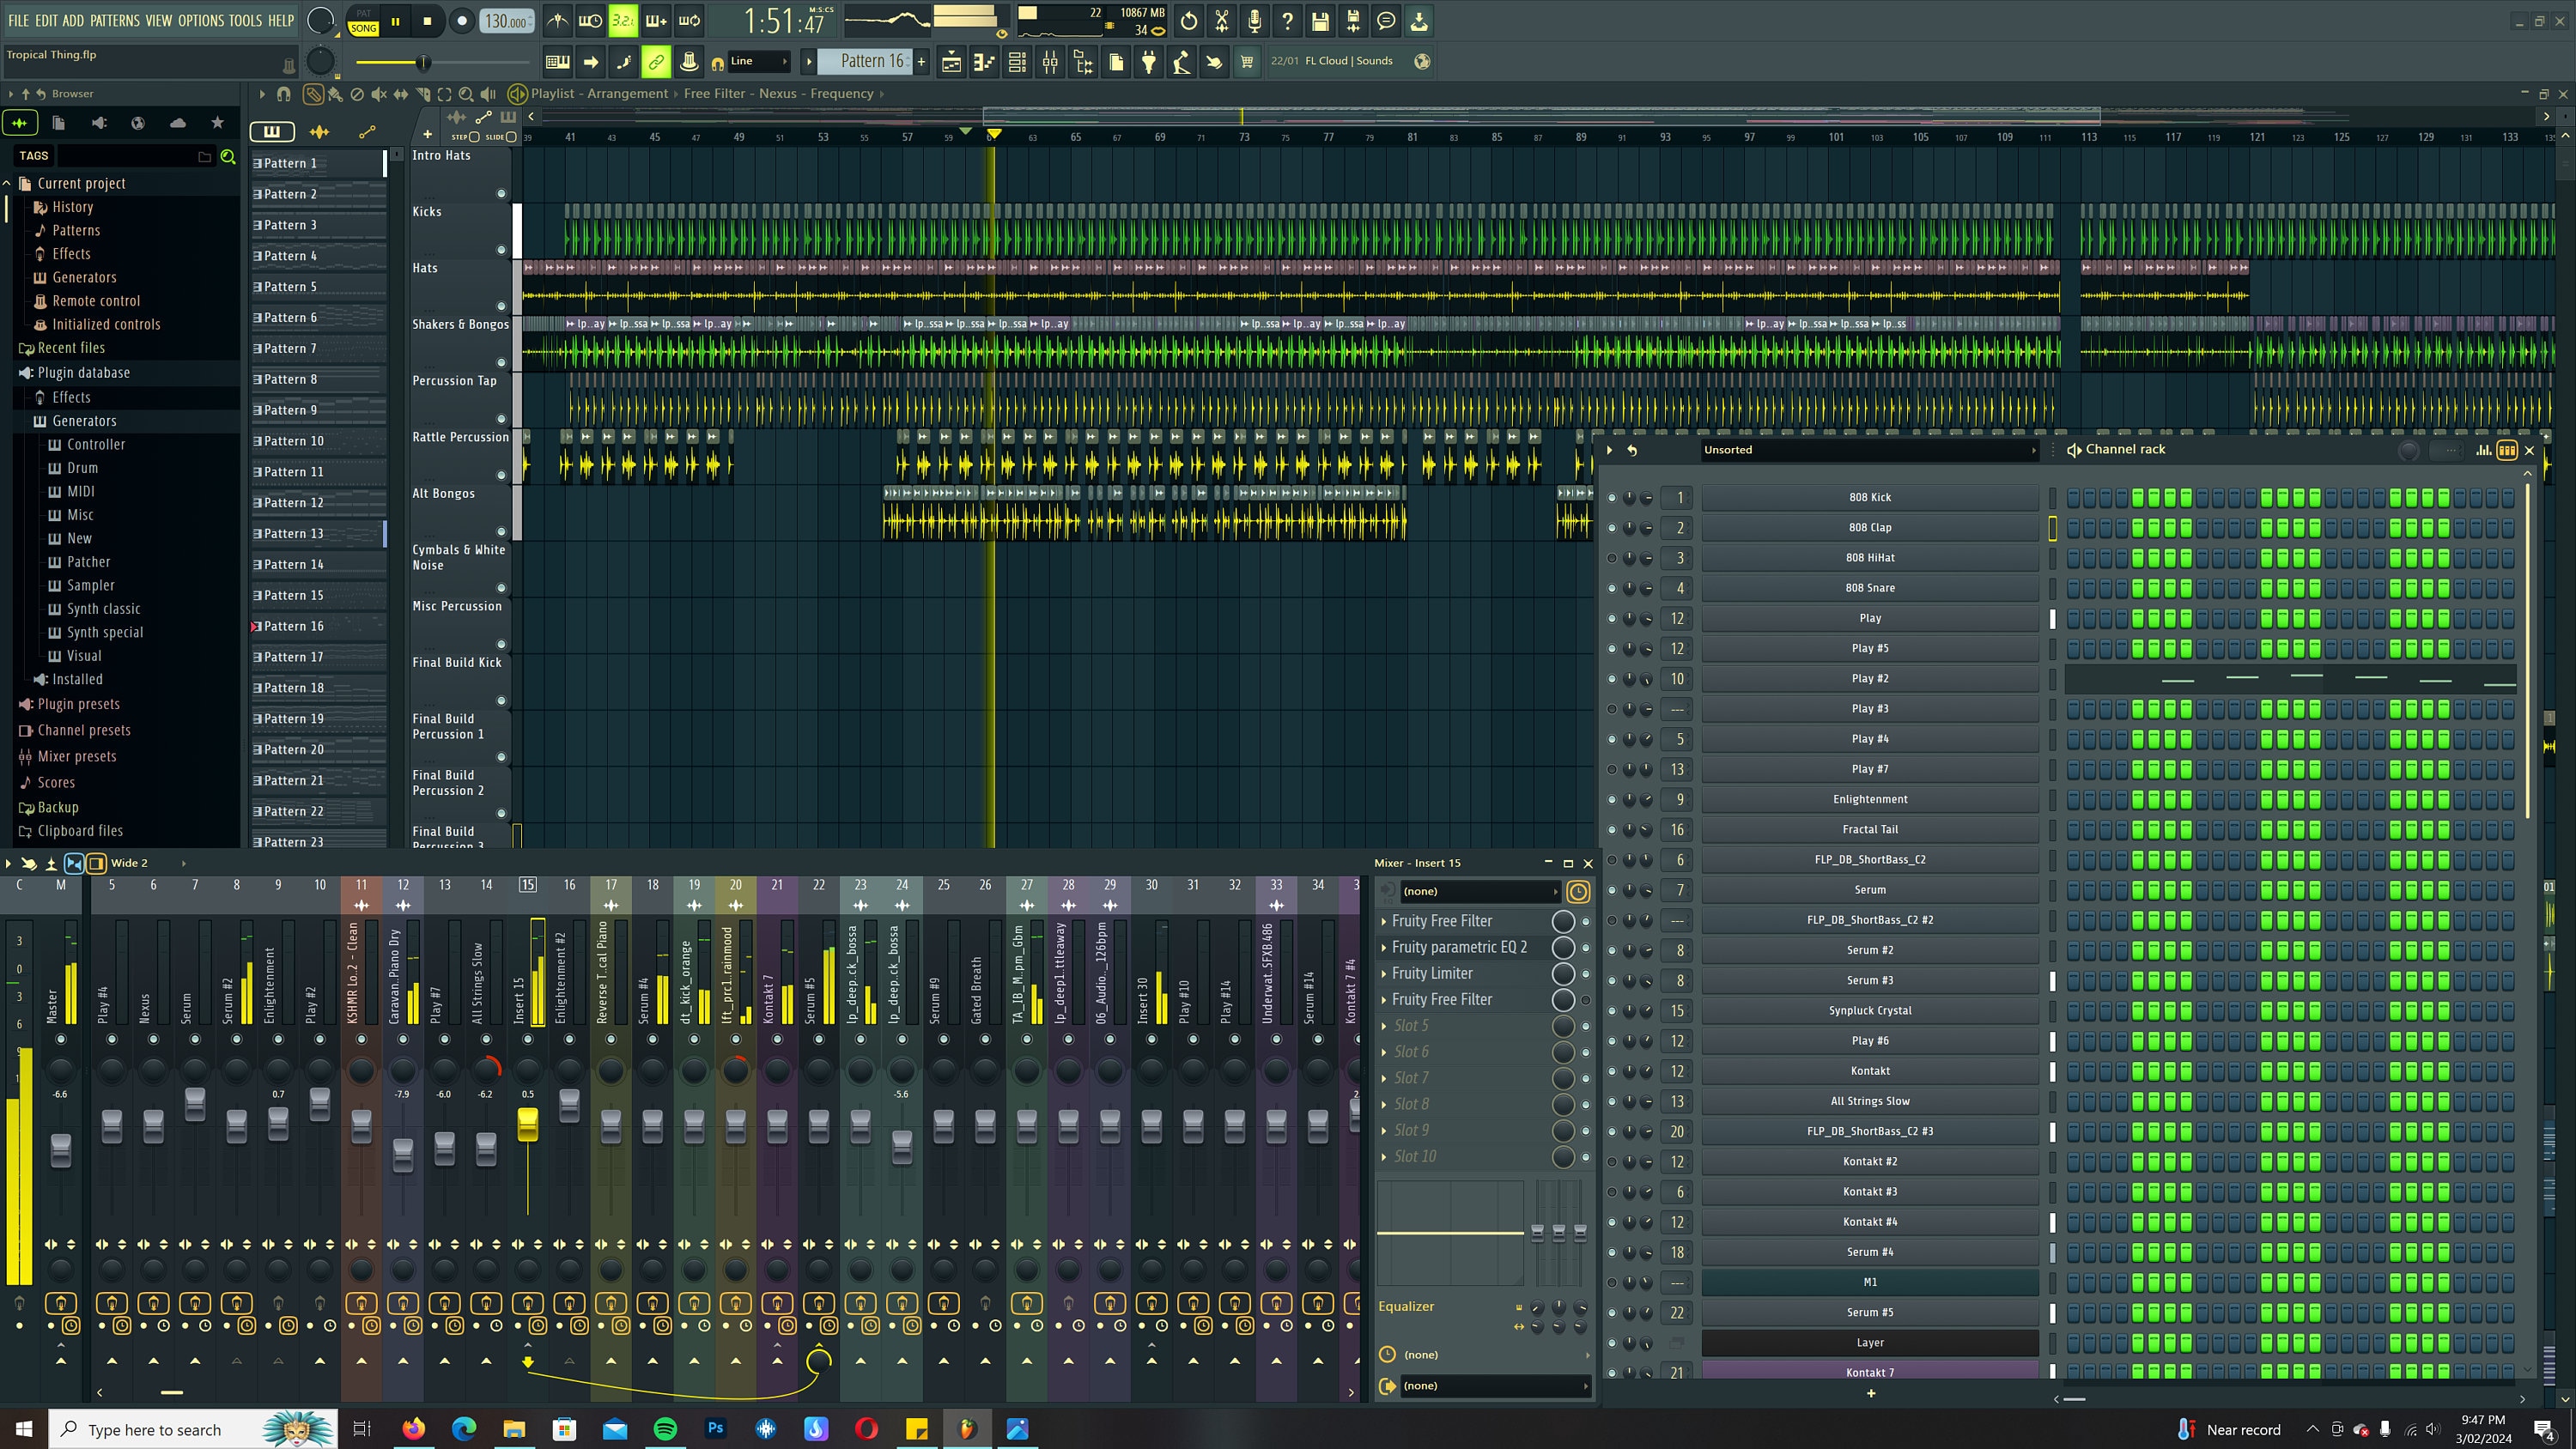
Task: Click the export project icon in the toolbar
Action: pyautogui.click(x=1419, y=20)
